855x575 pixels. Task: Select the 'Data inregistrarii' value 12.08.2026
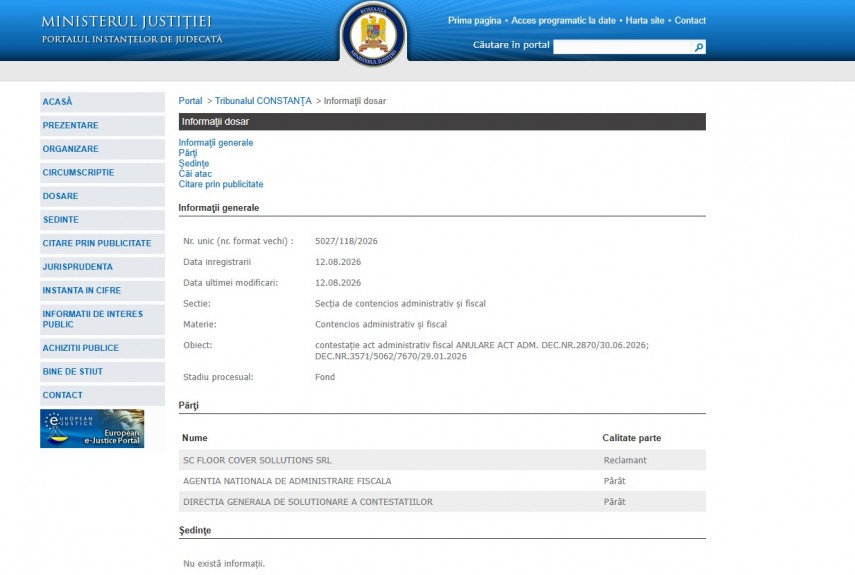(x=338, y=262)
